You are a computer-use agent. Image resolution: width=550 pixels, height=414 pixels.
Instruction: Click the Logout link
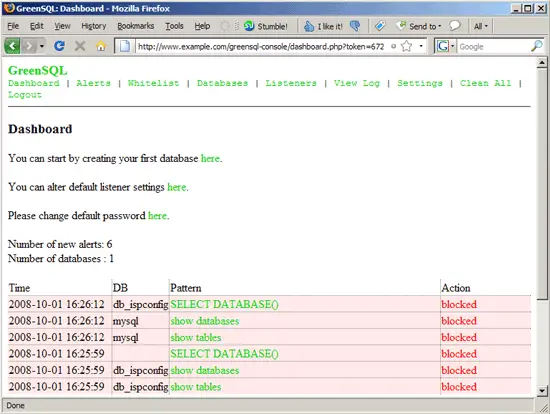[x=25, y=95]
